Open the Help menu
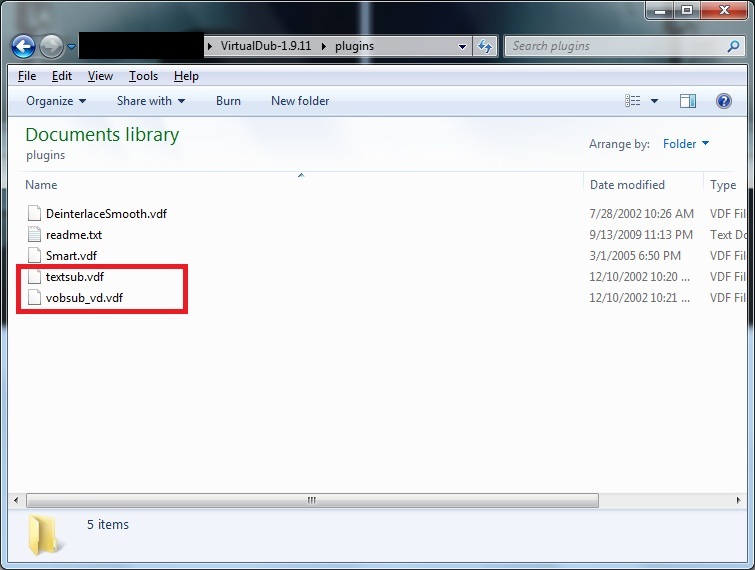 point(186,76)
